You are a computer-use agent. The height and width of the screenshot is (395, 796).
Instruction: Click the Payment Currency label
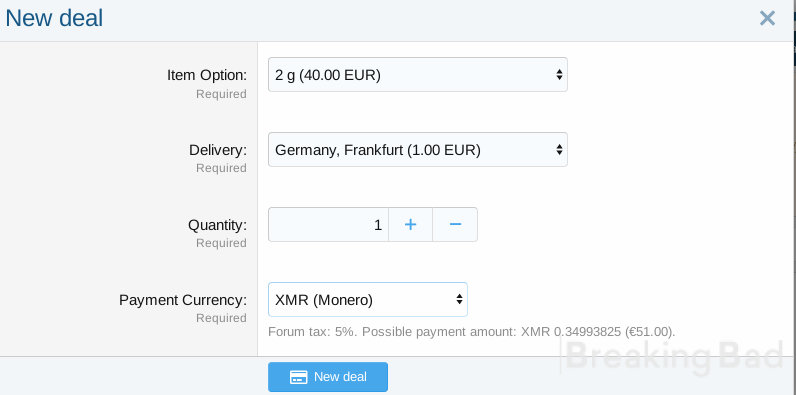point(183,300)
